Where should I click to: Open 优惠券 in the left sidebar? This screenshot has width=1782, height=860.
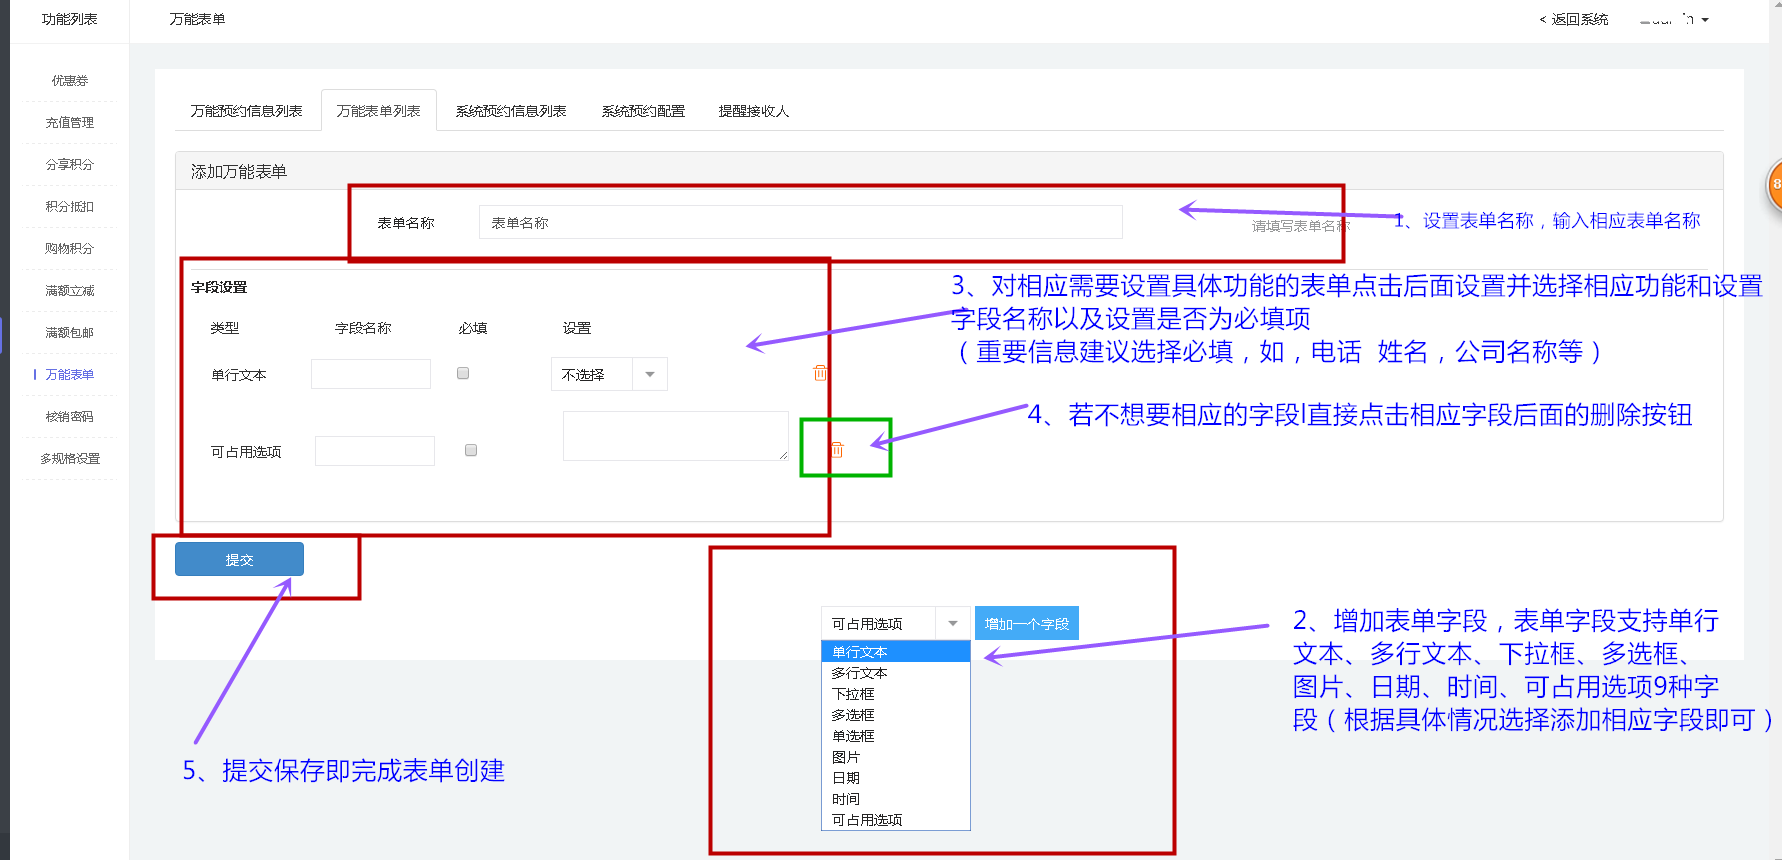[x=70, y=81]
